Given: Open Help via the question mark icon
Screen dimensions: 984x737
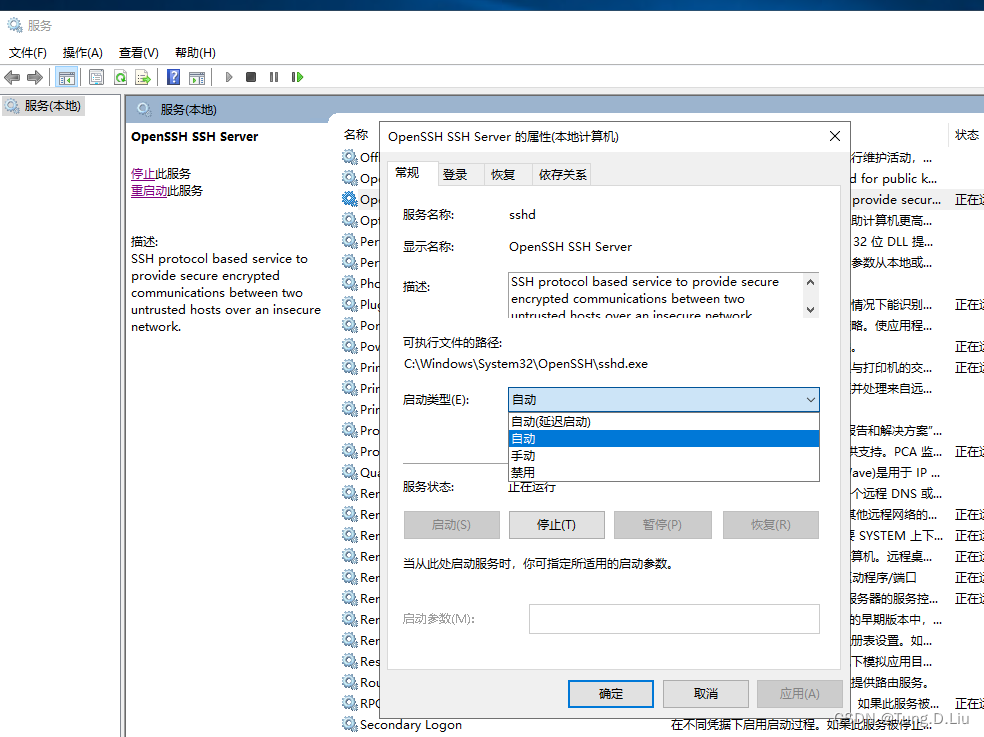Looking at the screenshot, I should pos(174,77).
